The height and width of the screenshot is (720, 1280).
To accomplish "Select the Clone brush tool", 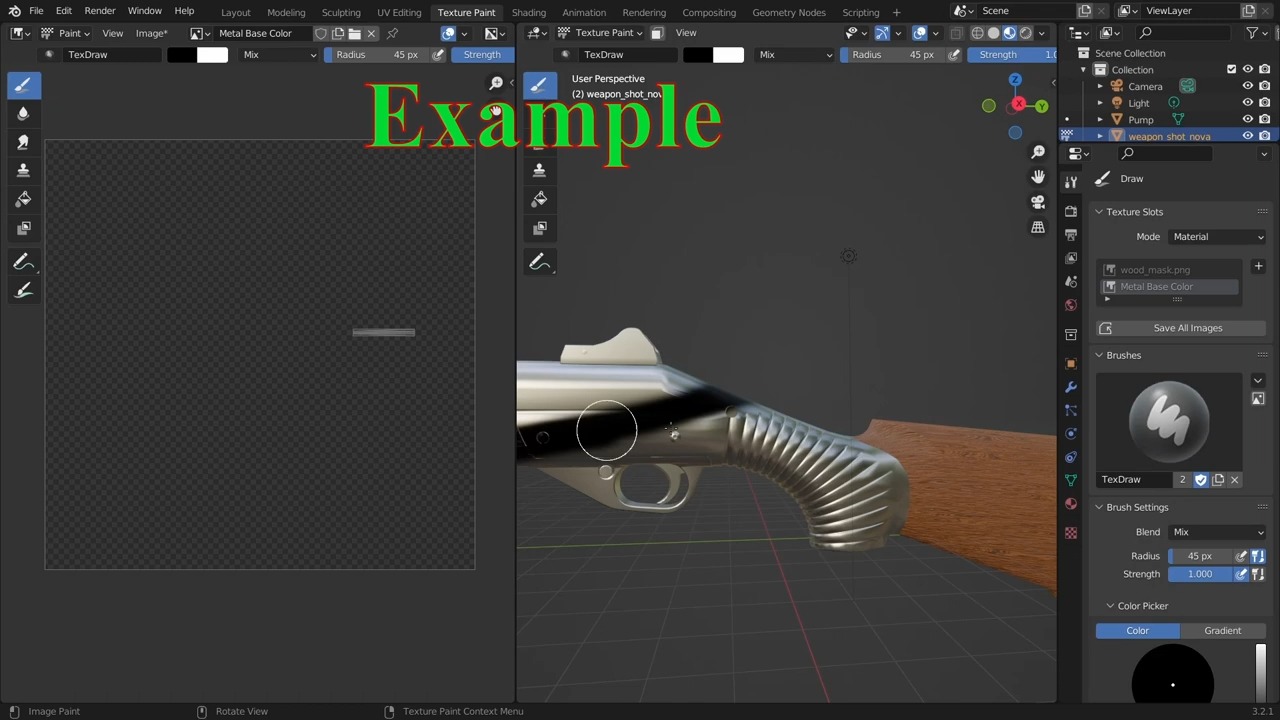I will pyautogui.click(x=23, y=170).
